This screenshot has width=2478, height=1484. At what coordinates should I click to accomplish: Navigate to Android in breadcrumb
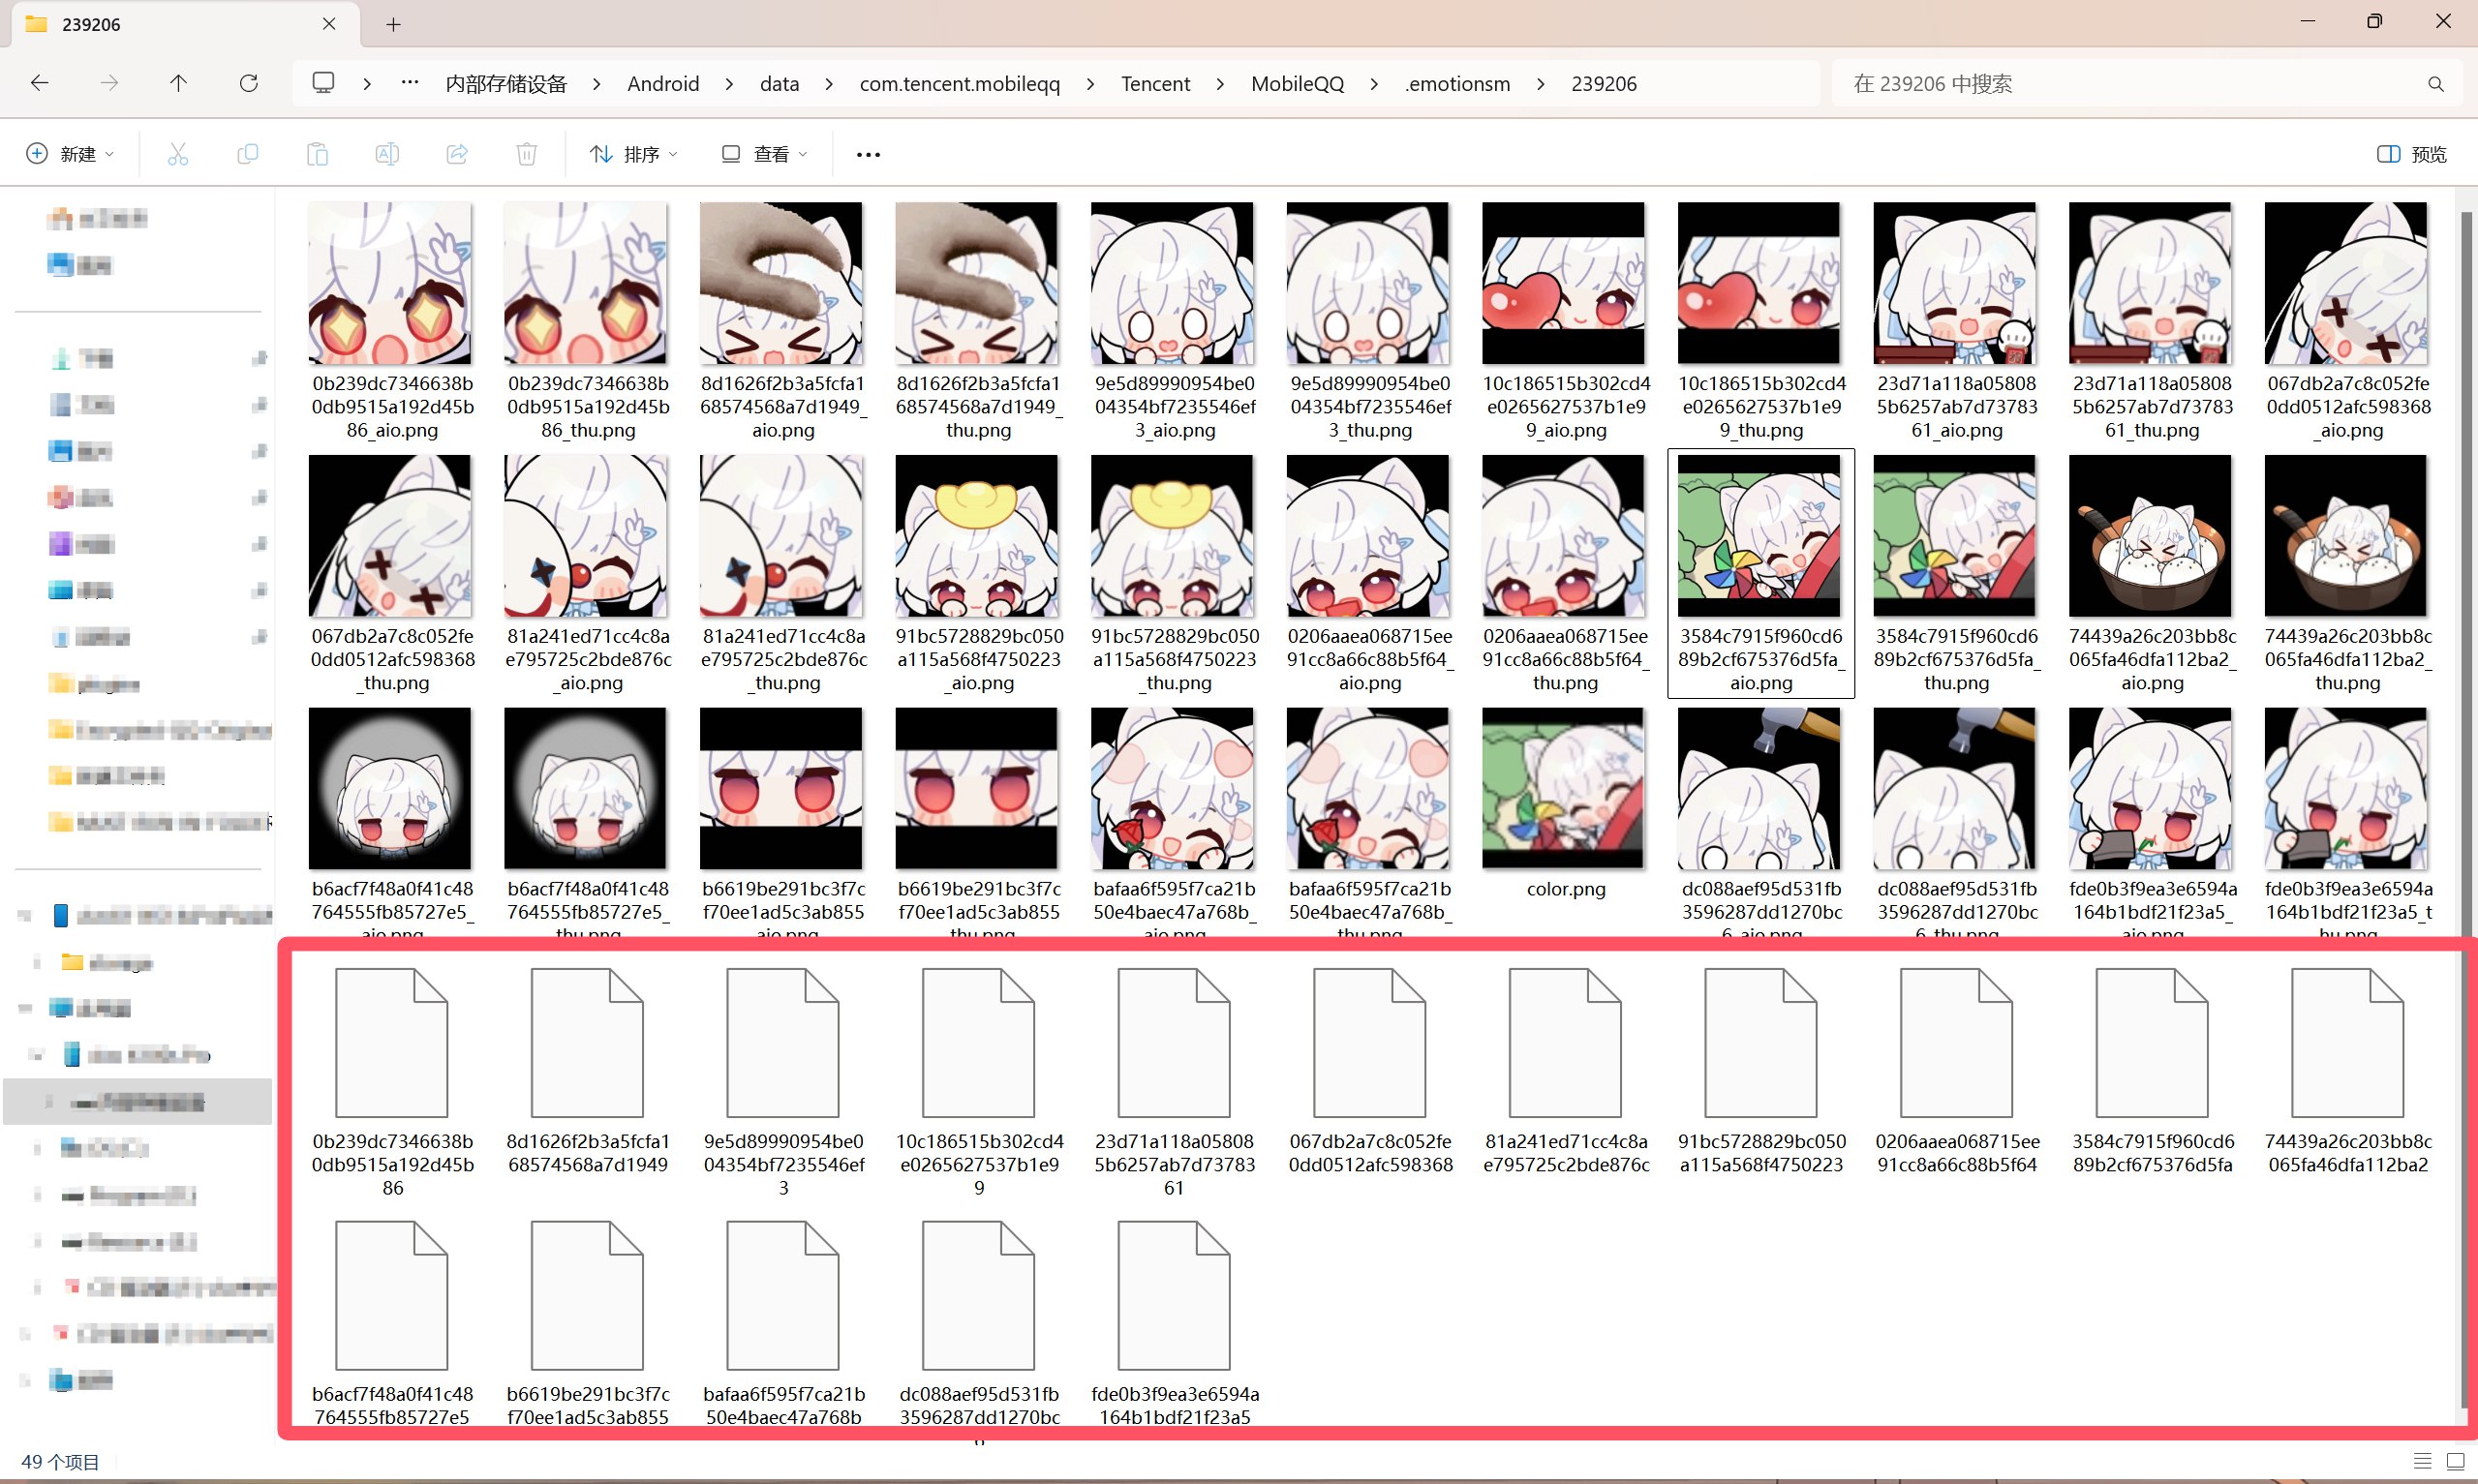663,84
